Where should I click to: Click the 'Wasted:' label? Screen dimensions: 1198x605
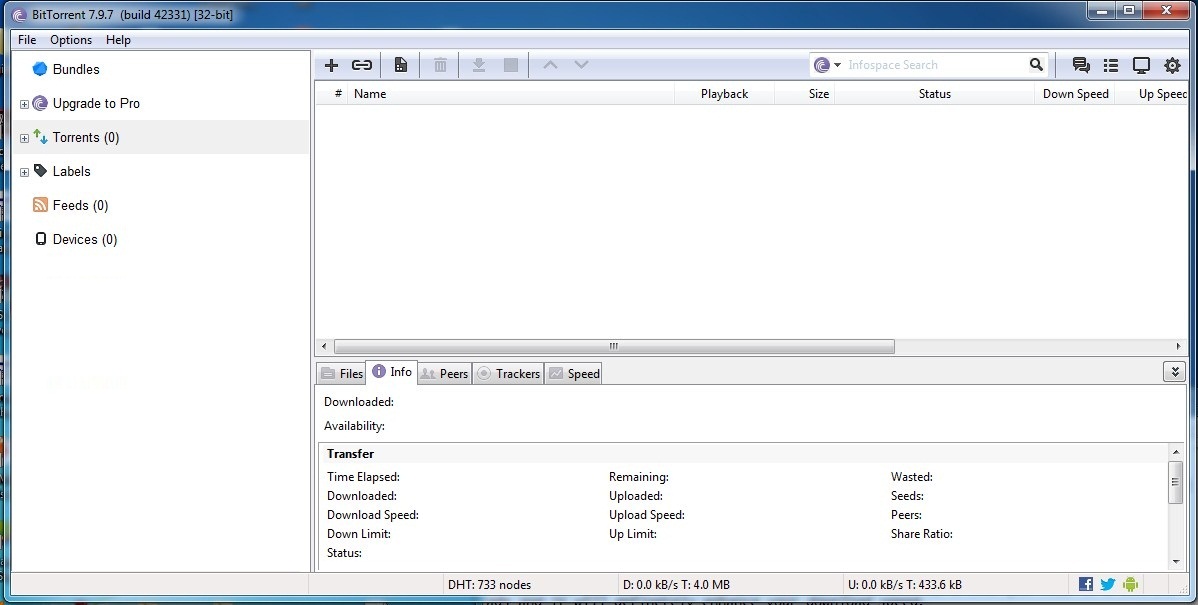click(911, 477)
